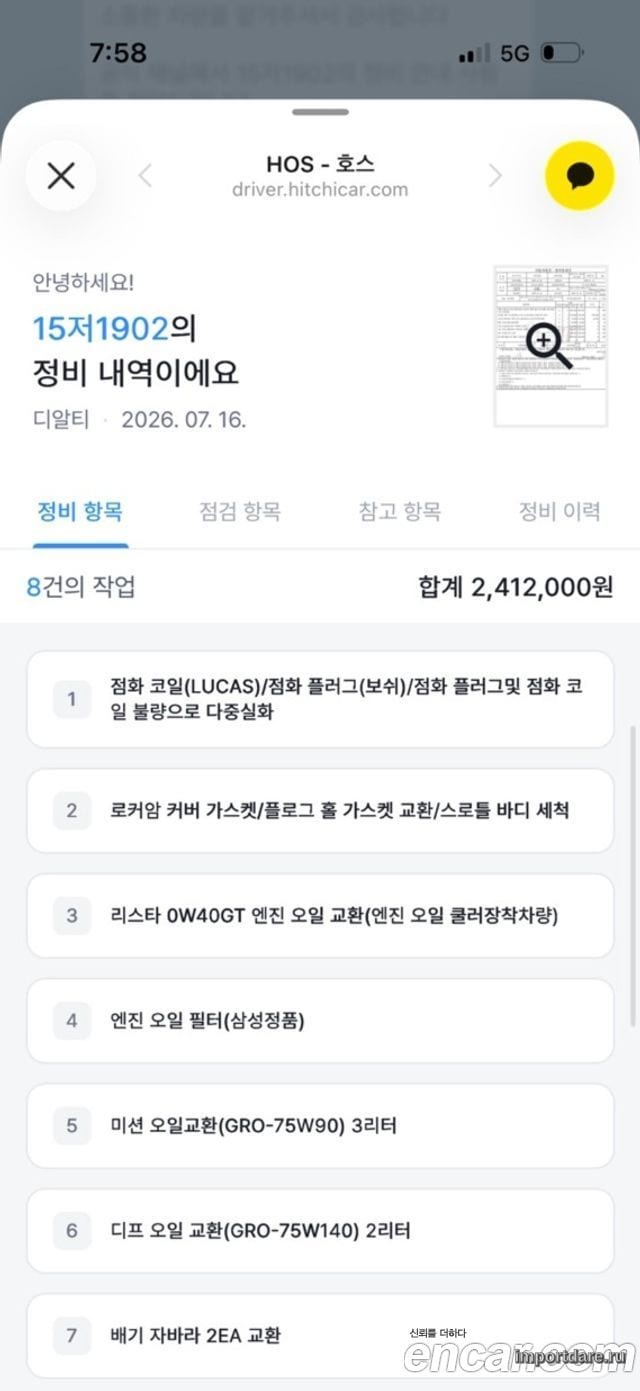Go back using the left chevron arrow

tap(146, 176)
